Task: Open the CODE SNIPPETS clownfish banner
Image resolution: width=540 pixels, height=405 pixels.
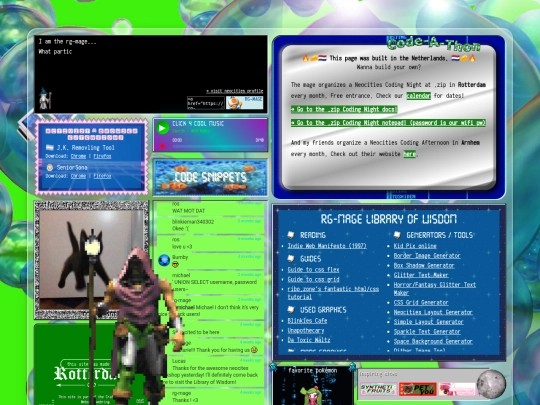Action: coord(210,177)
